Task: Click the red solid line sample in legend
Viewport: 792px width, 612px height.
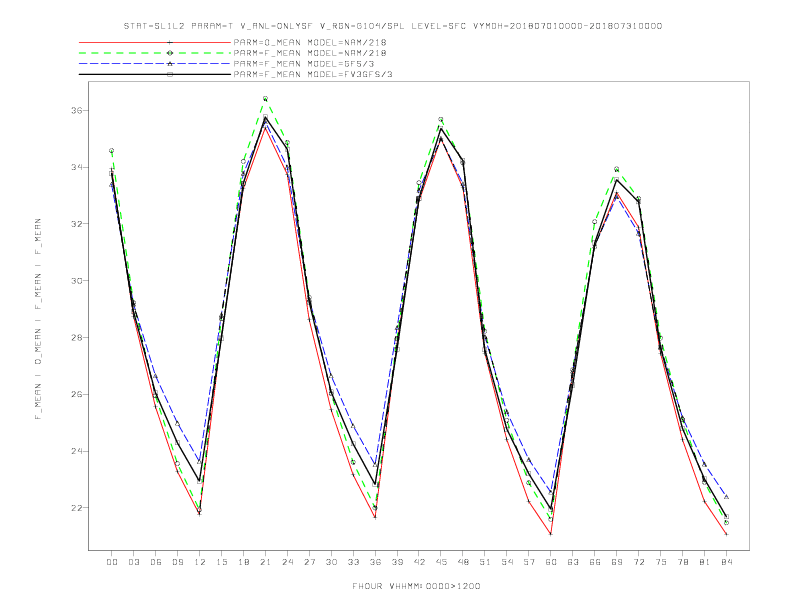Action: click(x=155, y=42)
